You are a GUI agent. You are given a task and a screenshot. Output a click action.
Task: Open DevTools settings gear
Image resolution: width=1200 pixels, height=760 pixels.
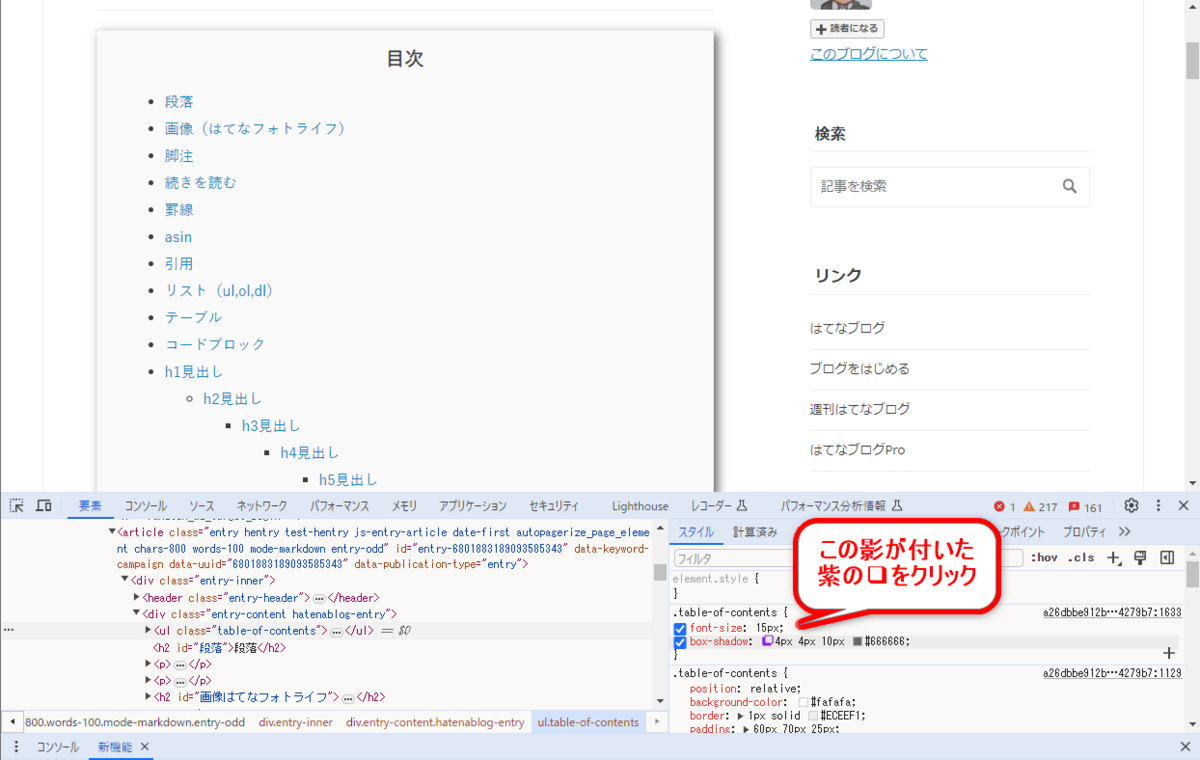point(1131,506)
